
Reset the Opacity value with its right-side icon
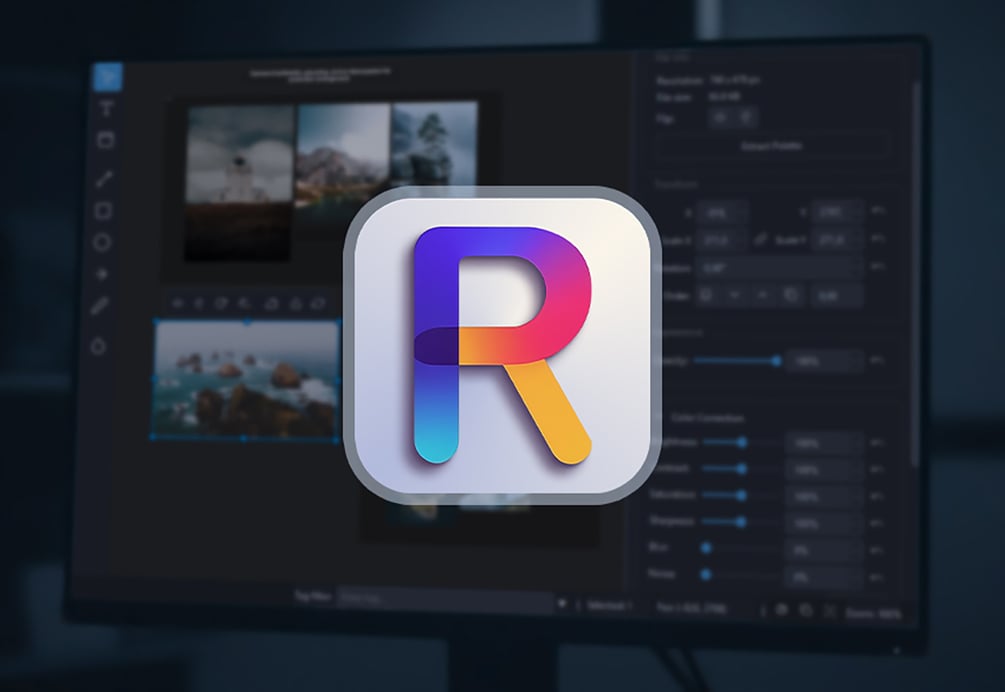877,361
